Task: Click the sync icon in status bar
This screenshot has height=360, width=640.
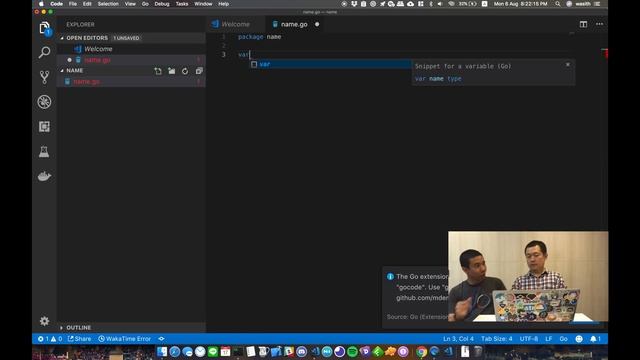Action: pyautogui.click(x=162, y=339)
